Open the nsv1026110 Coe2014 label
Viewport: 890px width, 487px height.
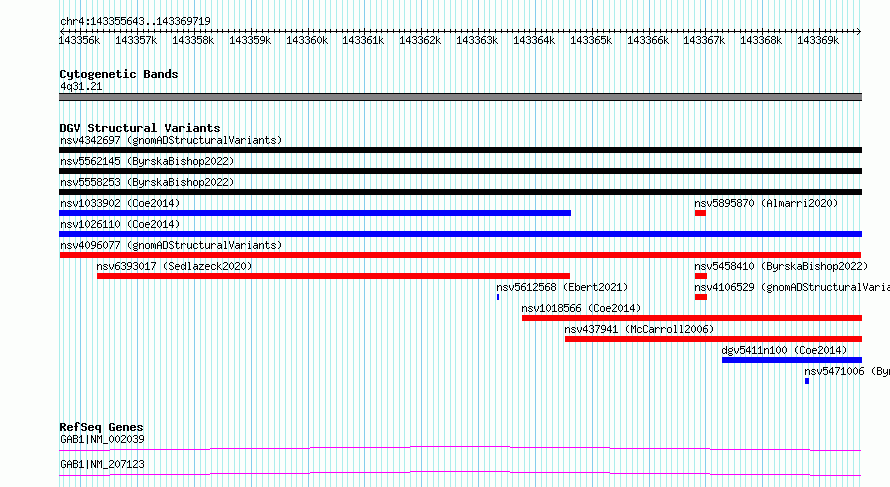[x=120, y=224]
